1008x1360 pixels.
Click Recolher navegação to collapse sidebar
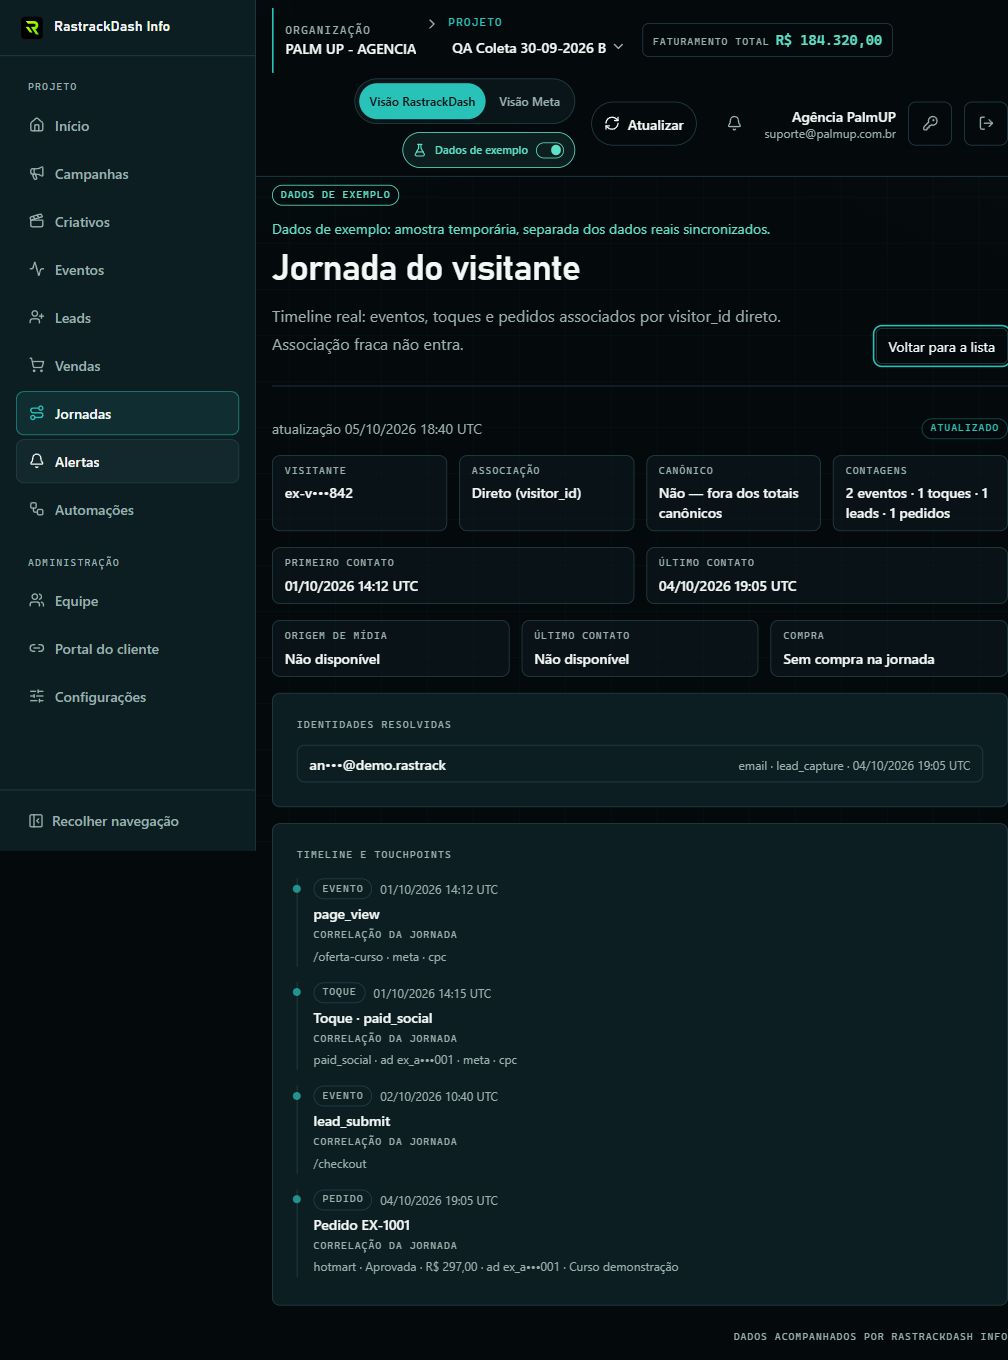(x=127, y=821)
